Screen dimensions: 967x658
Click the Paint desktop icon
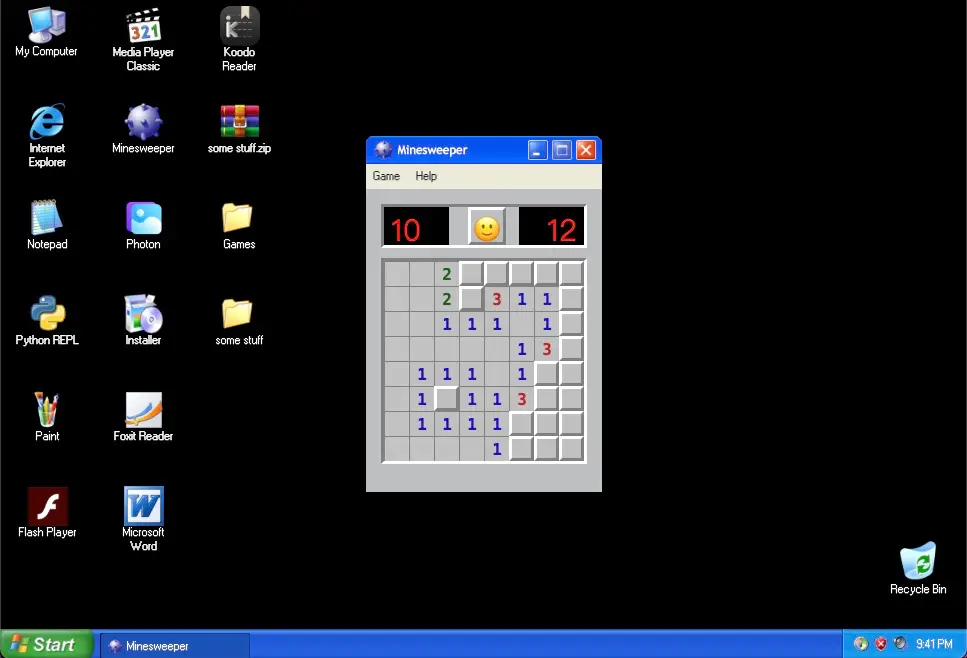coord(47,417)
